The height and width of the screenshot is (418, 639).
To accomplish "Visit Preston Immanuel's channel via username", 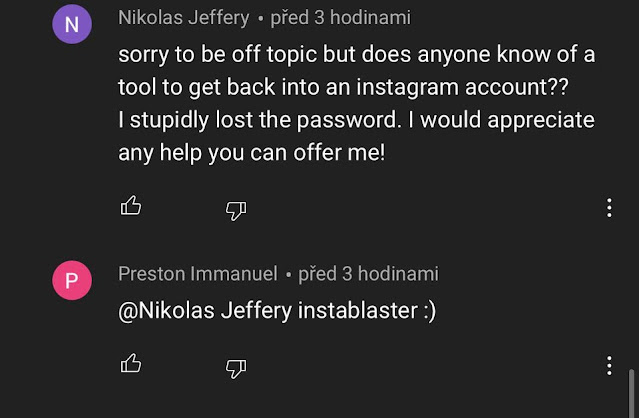I will [x=199, y=273].
